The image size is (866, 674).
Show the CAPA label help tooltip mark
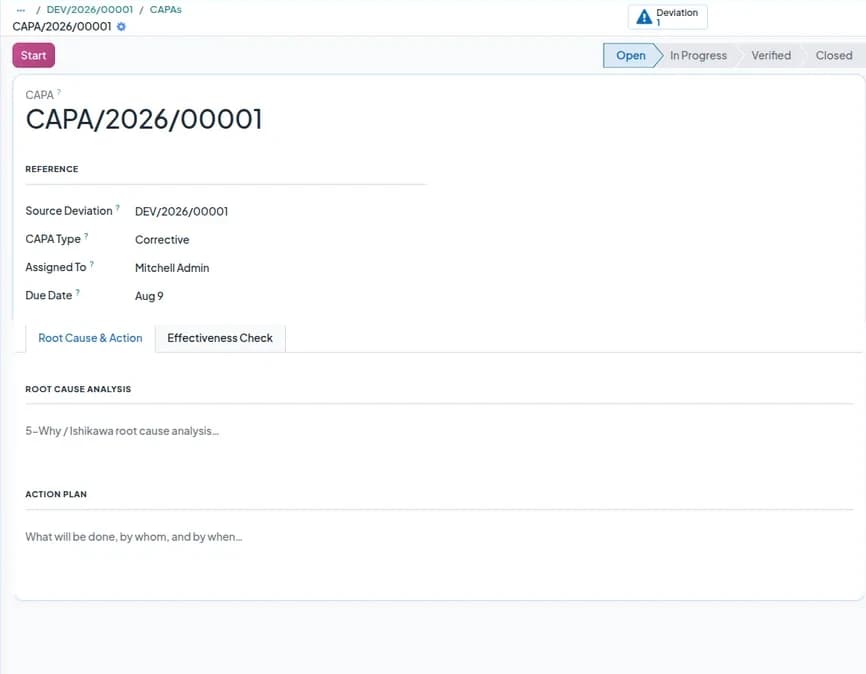point(59,92)
